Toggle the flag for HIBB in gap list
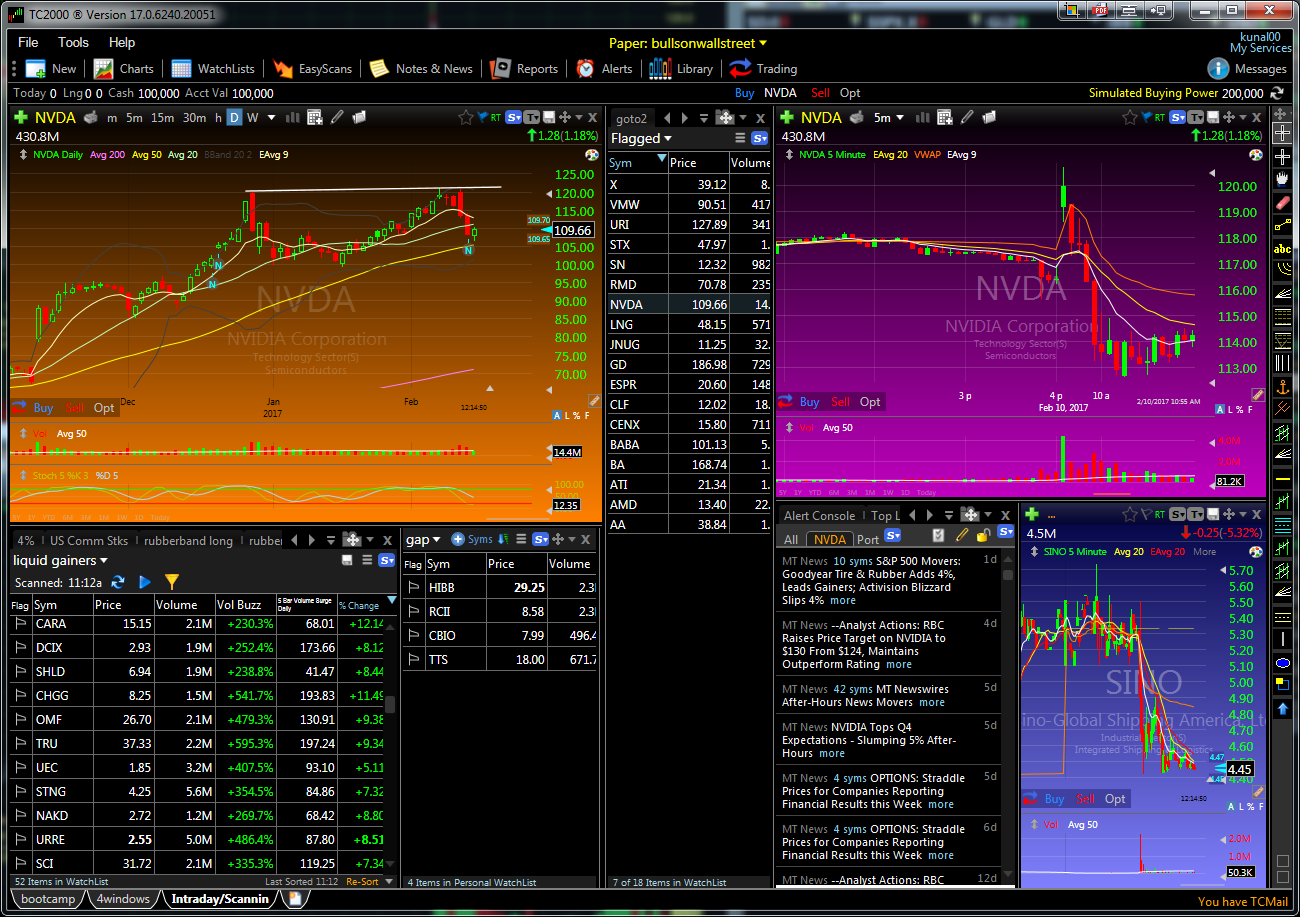The image size is (1300, 917). tap(413, 588)
